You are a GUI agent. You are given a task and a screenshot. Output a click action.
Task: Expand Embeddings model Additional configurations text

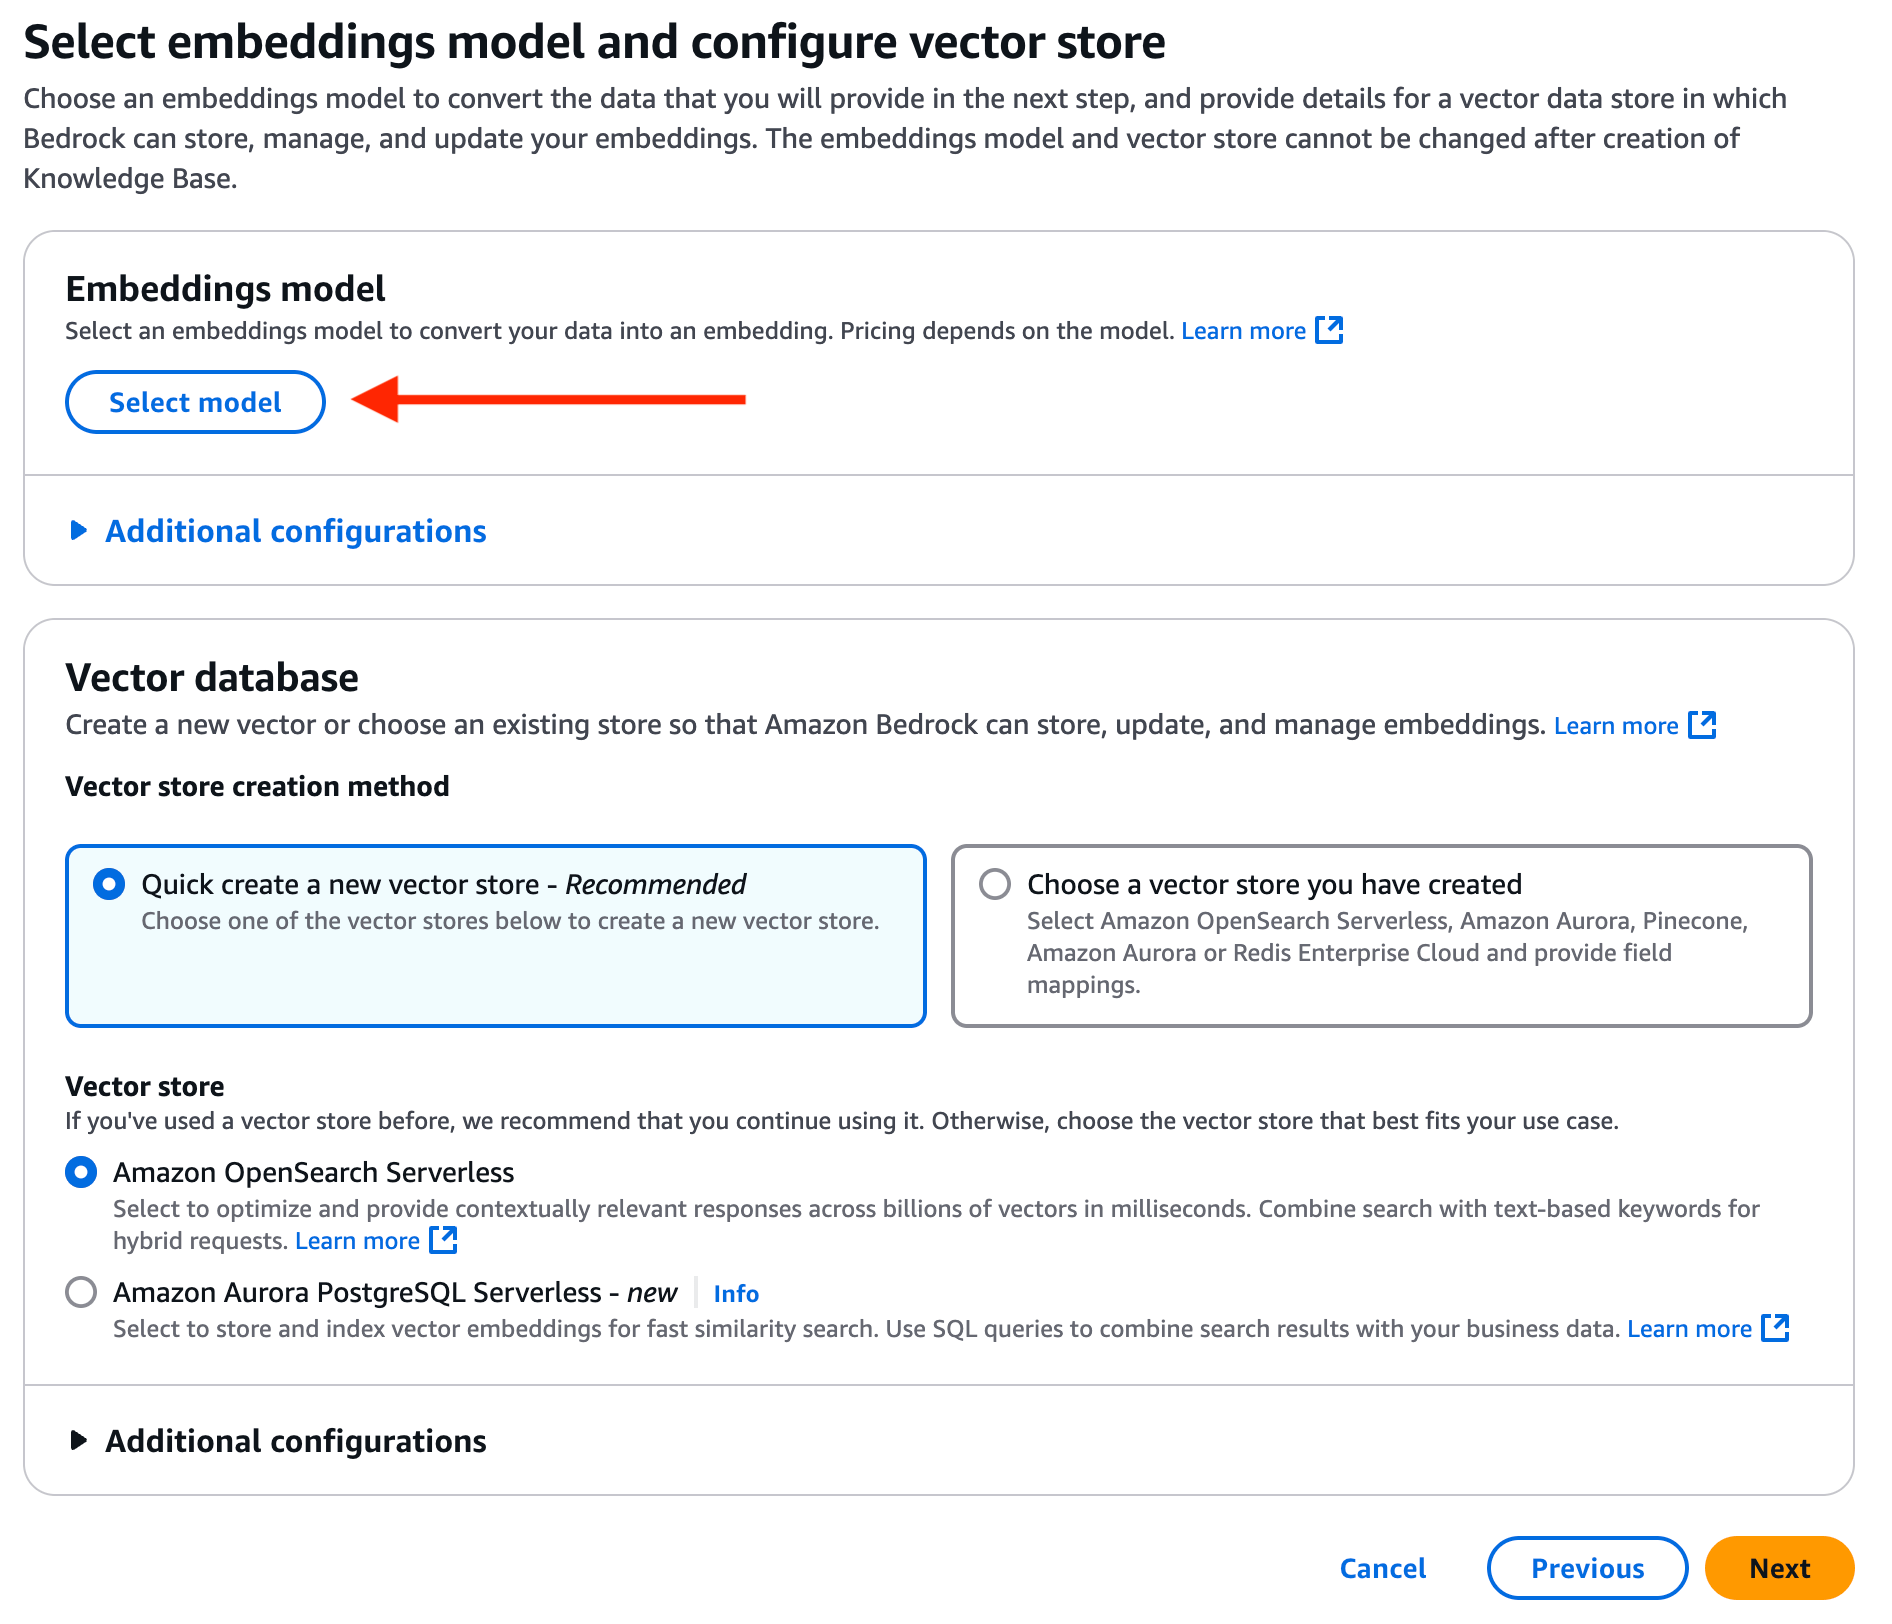[296, 531]
